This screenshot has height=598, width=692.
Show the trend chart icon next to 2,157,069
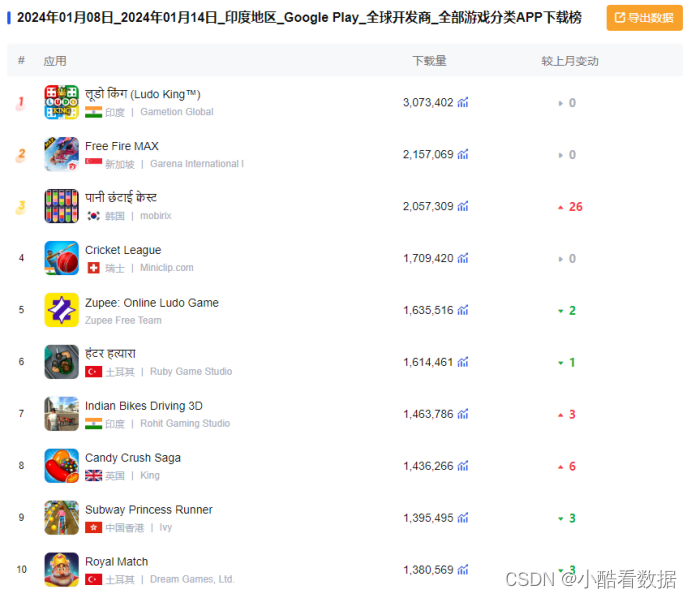tap(463, 154)
